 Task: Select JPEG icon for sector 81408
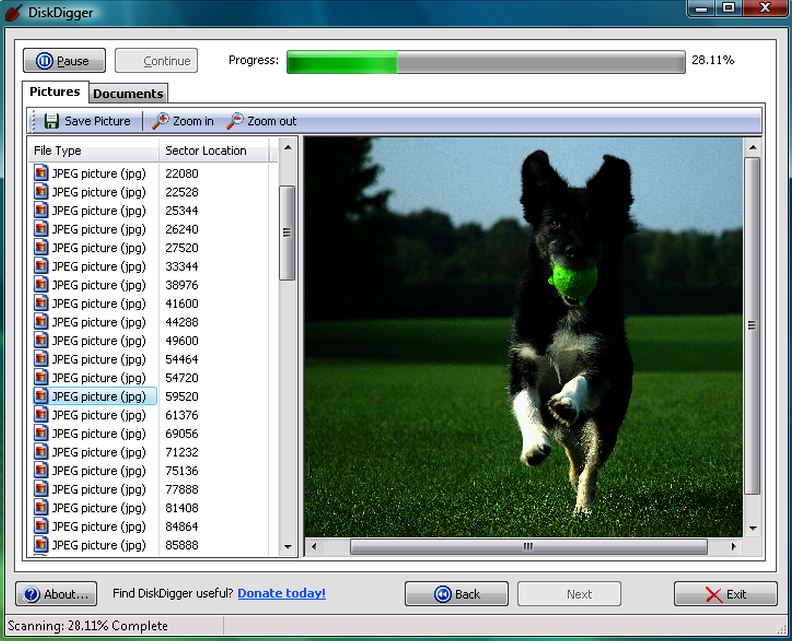click(x=41, y=508)
